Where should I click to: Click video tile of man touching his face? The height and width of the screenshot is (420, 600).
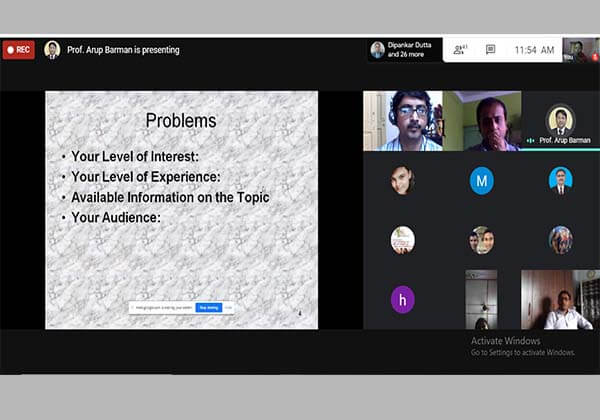[481, 121]
